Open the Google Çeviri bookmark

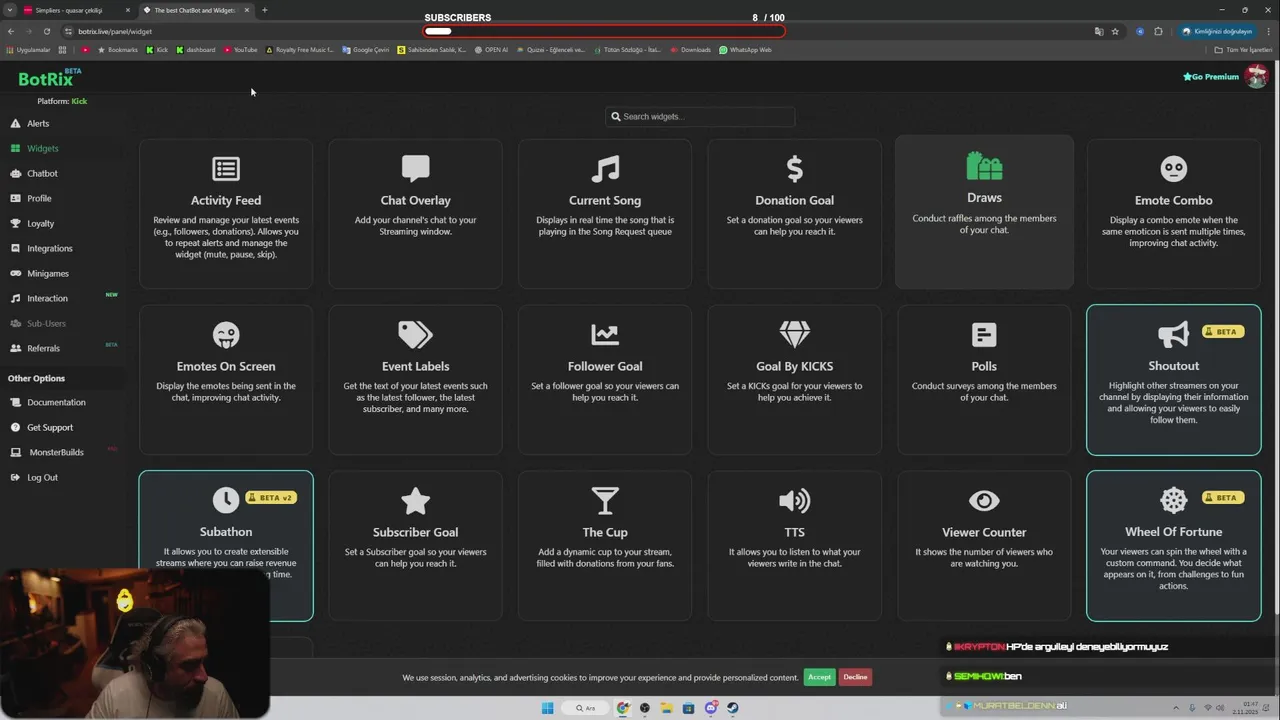[366, 50]
